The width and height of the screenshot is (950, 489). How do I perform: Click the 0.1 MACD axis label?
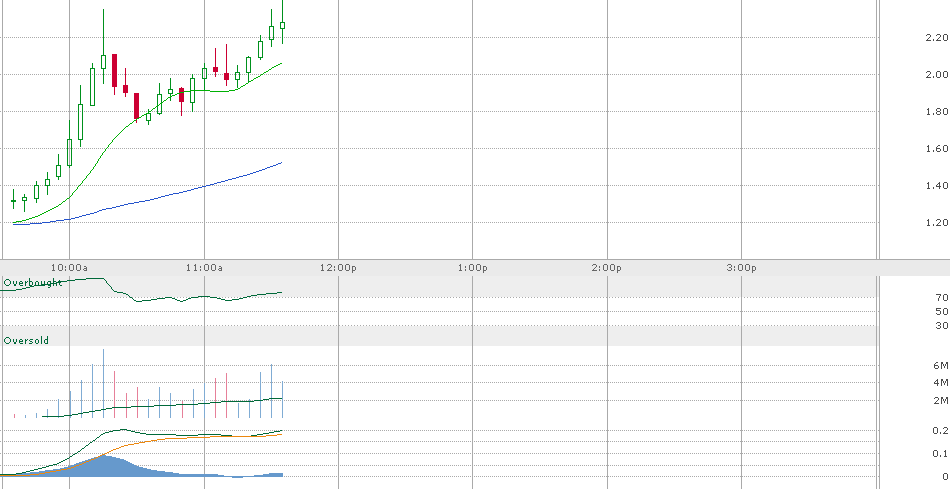(x=941, y=453)
